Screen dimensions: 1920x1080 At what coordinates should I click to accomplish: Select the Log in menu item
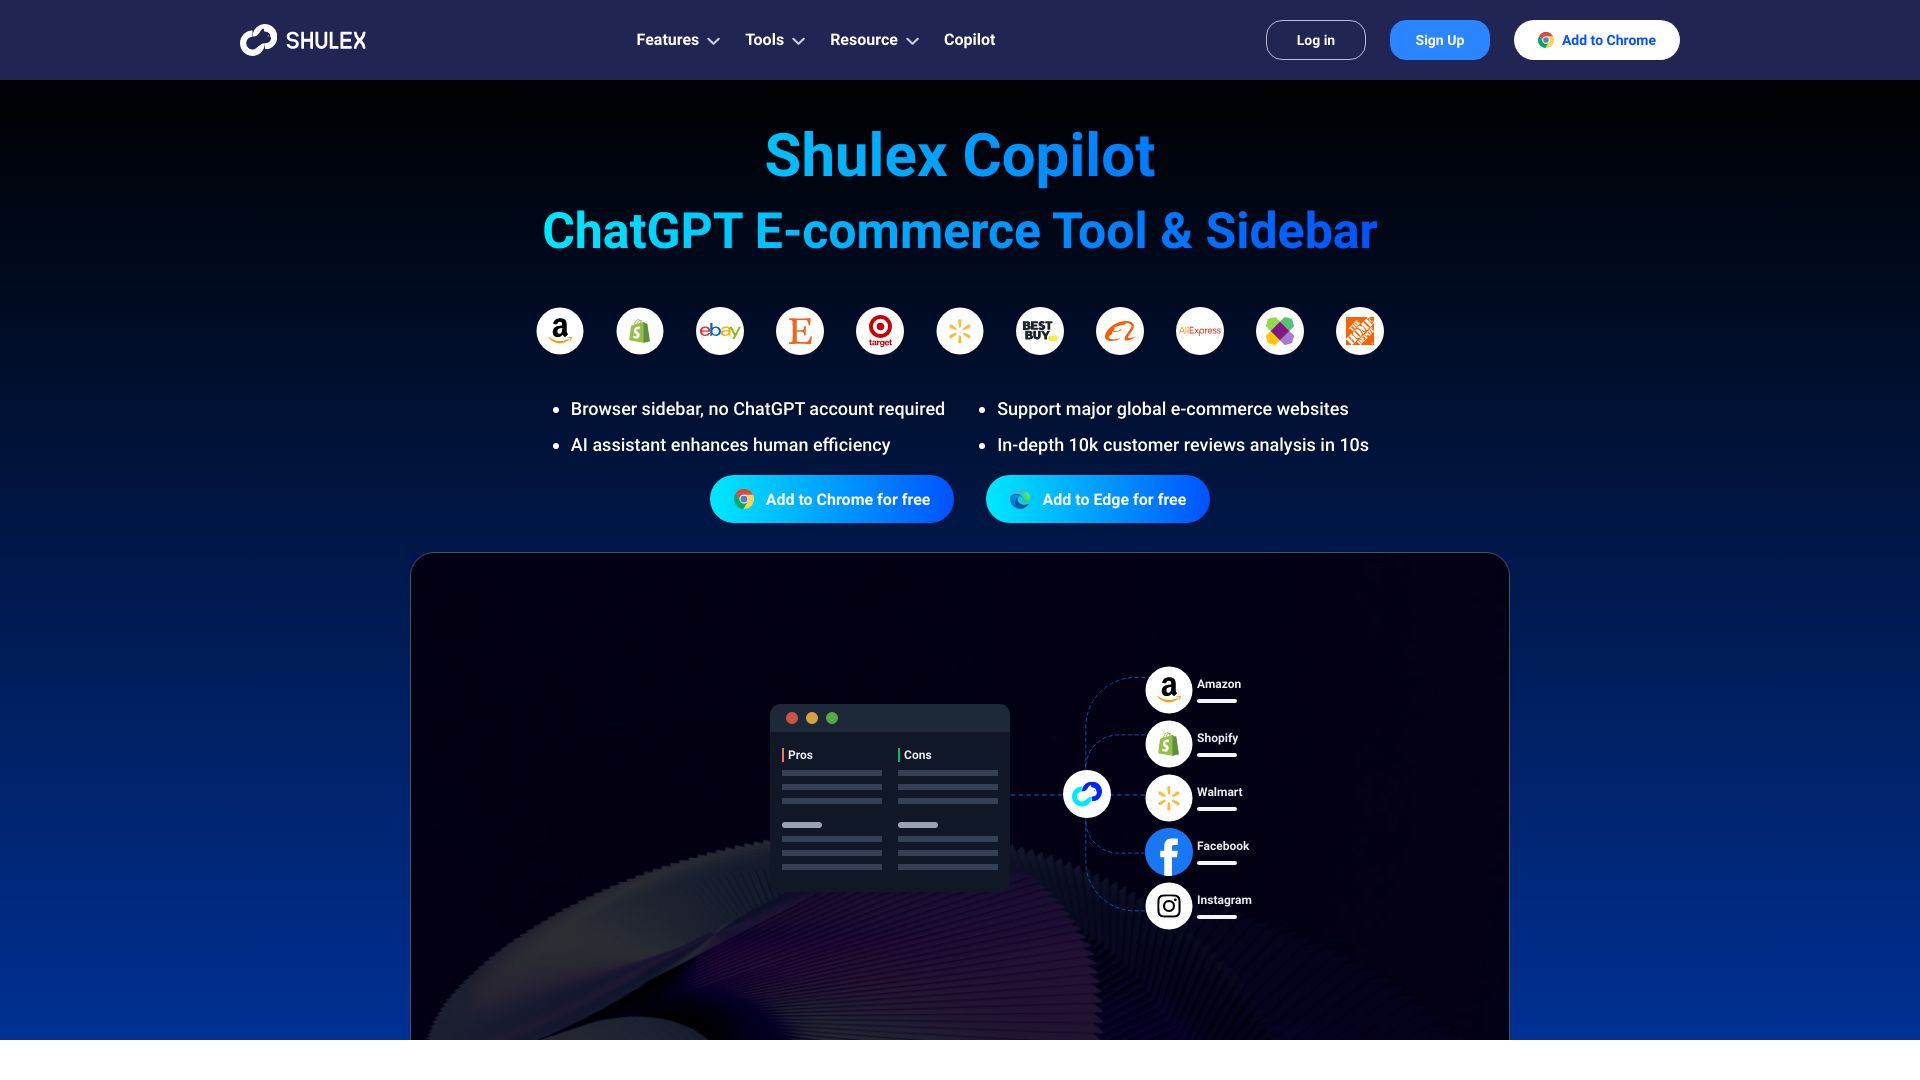1316,40
